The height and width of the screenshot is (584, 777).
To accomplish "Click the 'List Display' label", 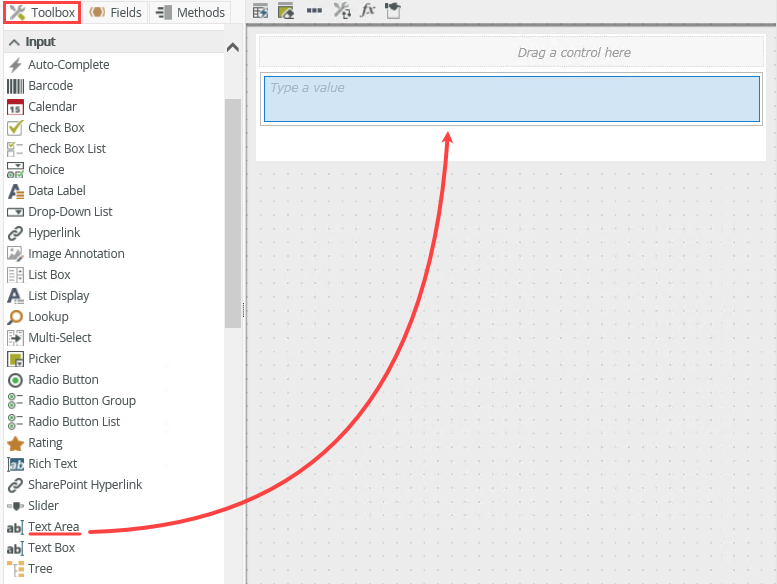I will (58, 296).
